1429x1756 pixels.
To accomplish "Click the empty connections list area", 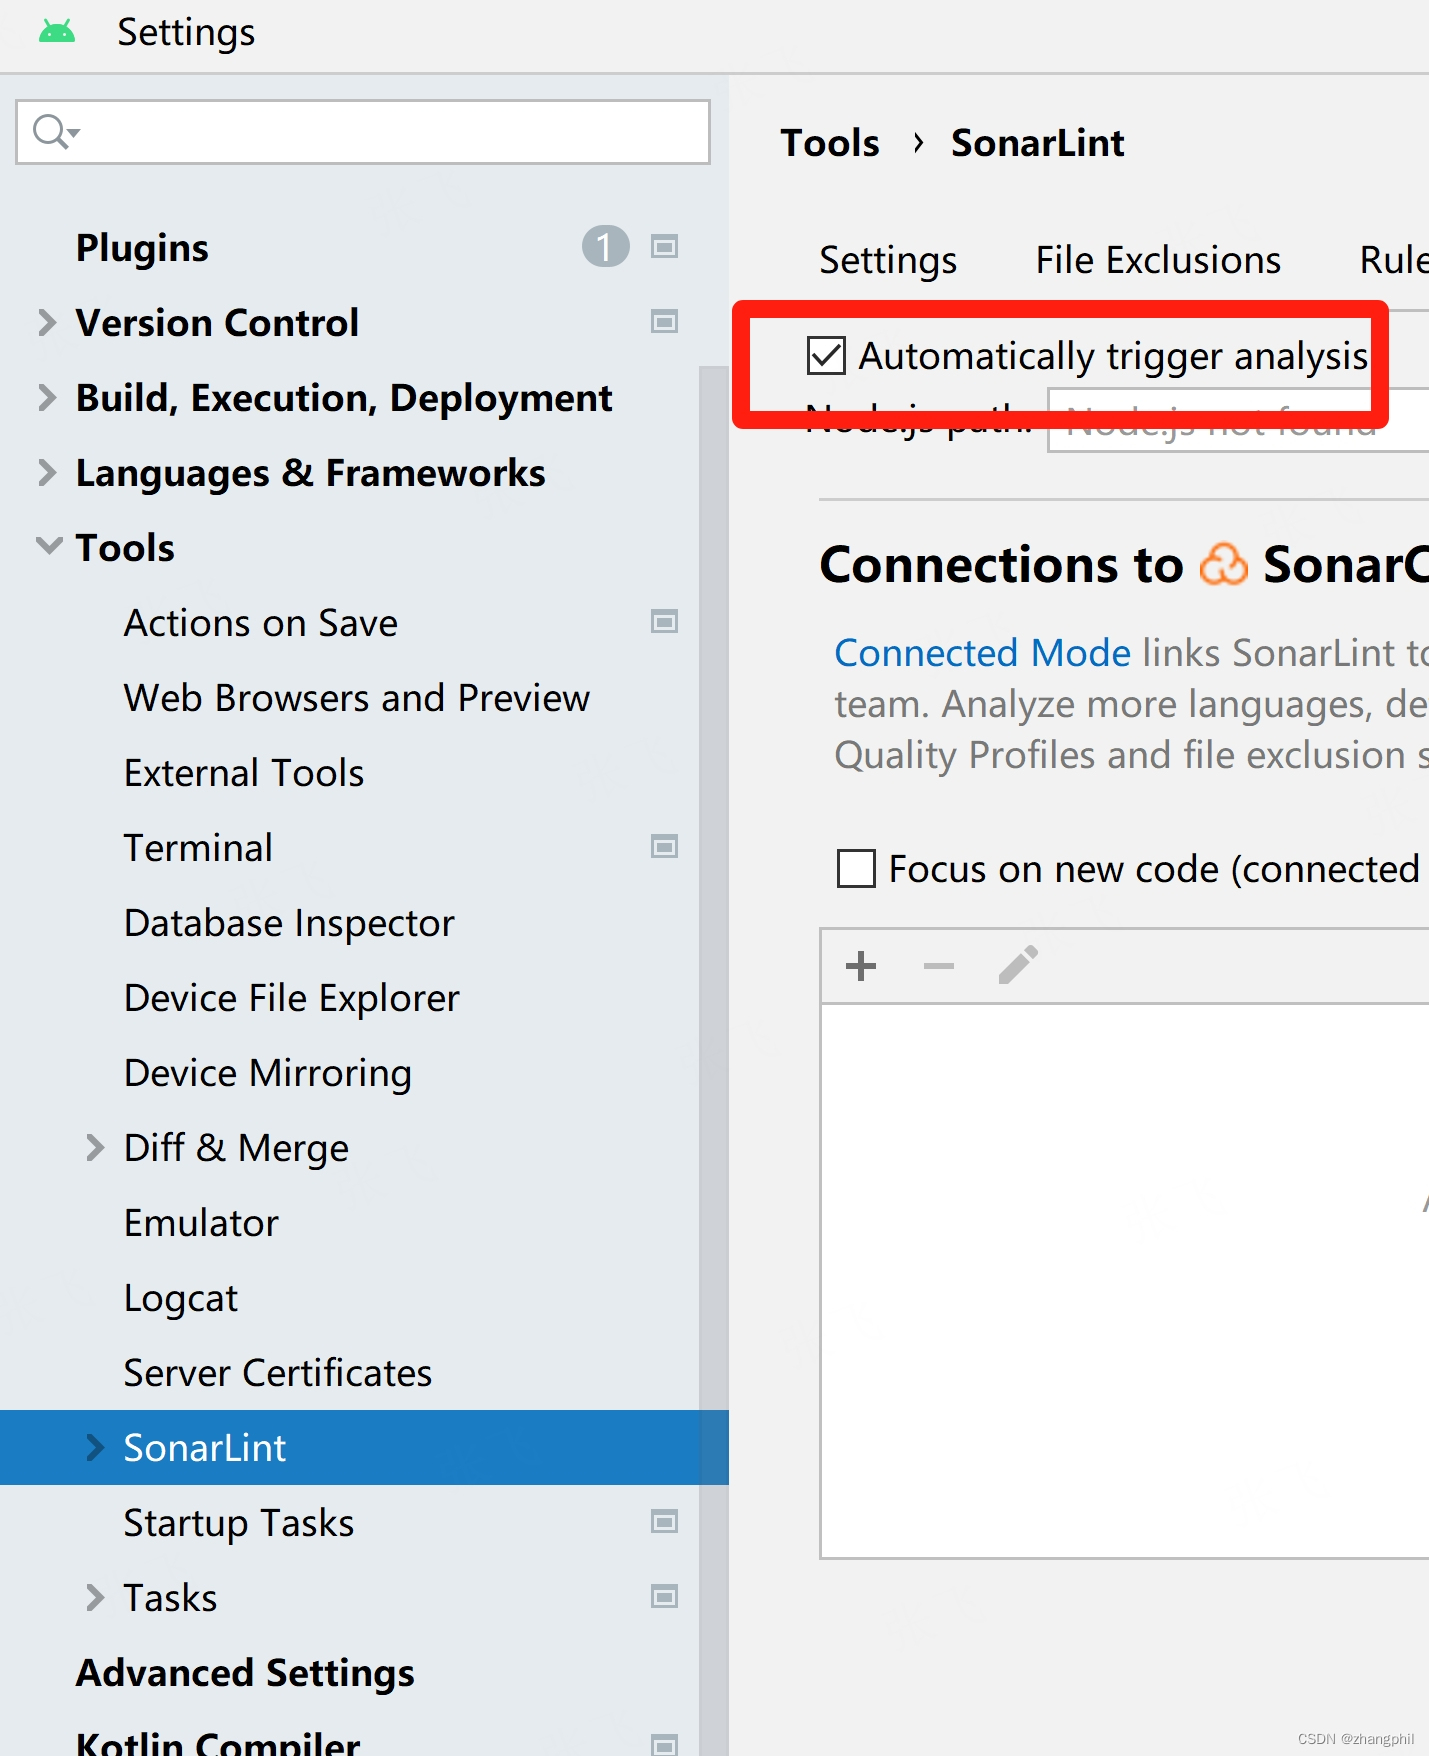I will pyautogui.click(x=1125, y=1280).
